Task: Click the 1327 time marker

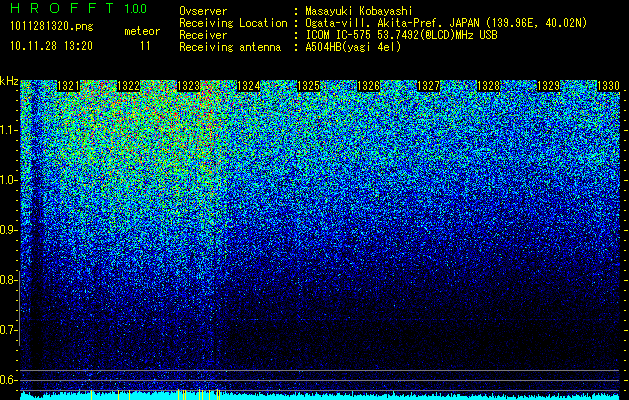Action: coord(428,86)
